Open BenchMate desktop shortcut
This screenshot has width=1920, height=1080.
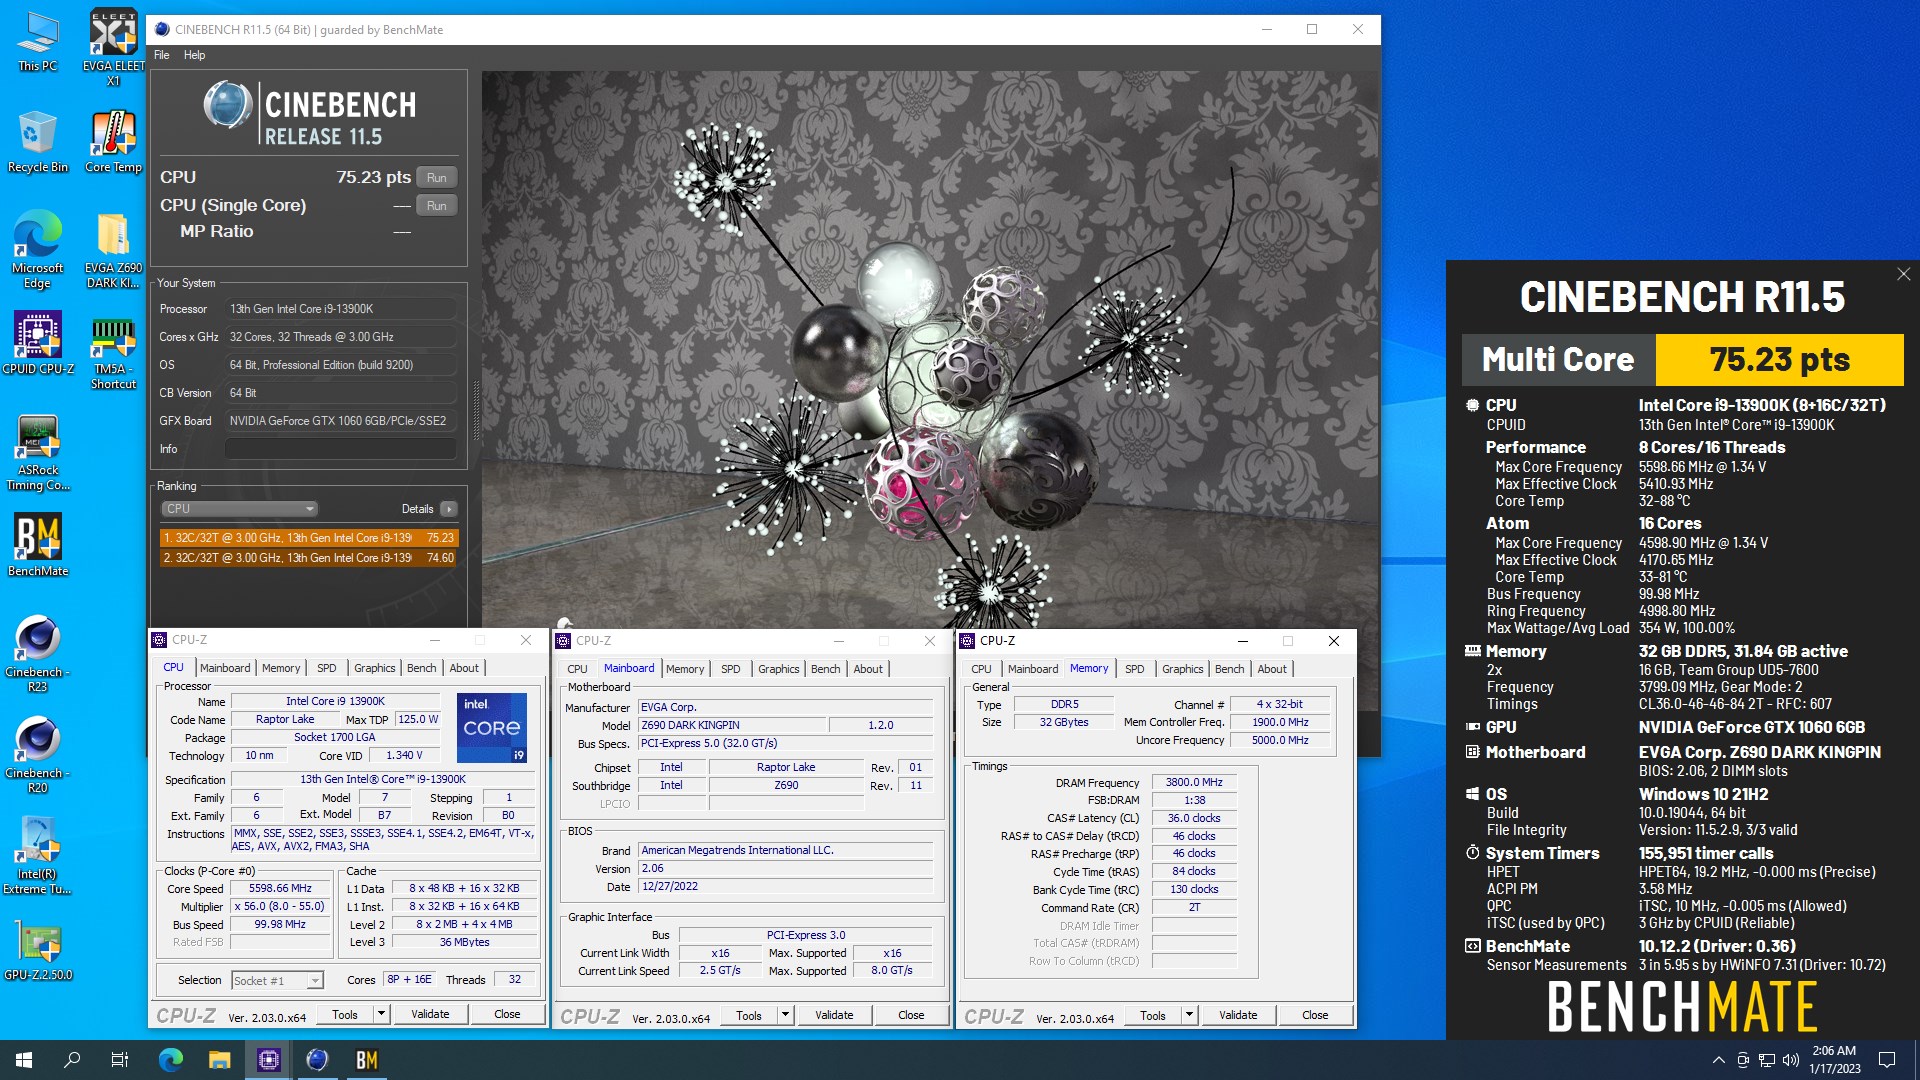click(x=38, y=545)
